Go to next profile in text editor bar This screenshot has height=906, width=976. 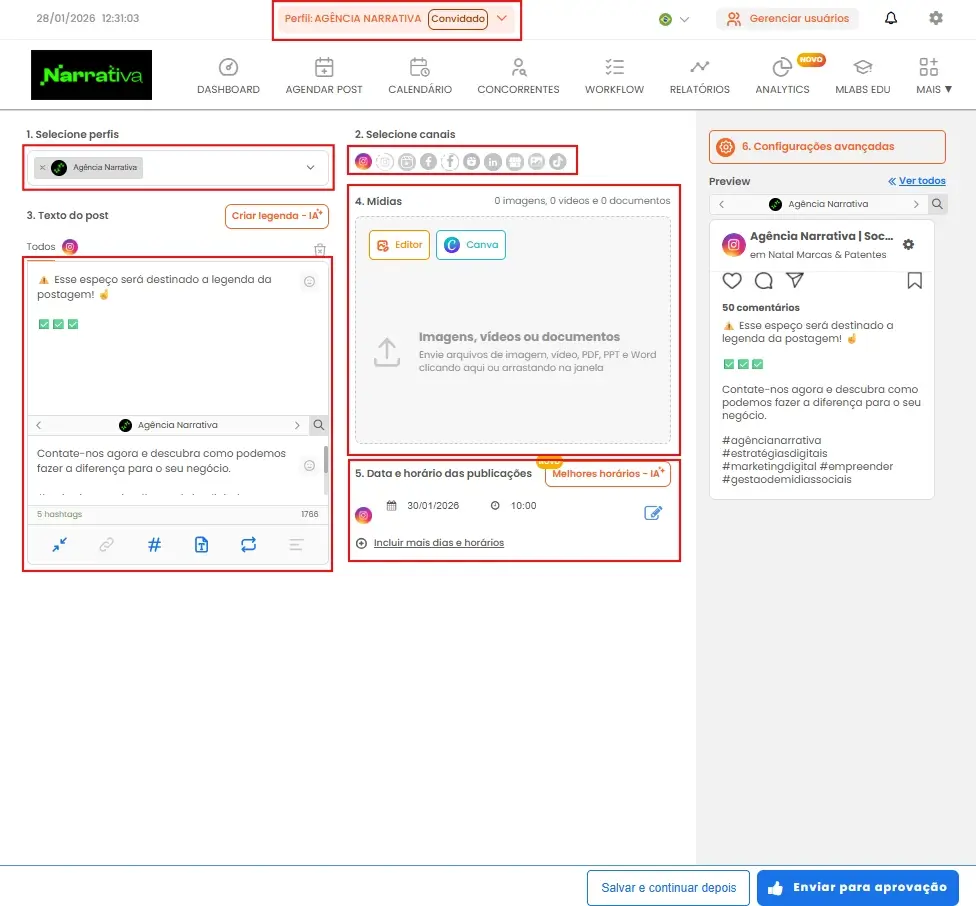point(297,425)
